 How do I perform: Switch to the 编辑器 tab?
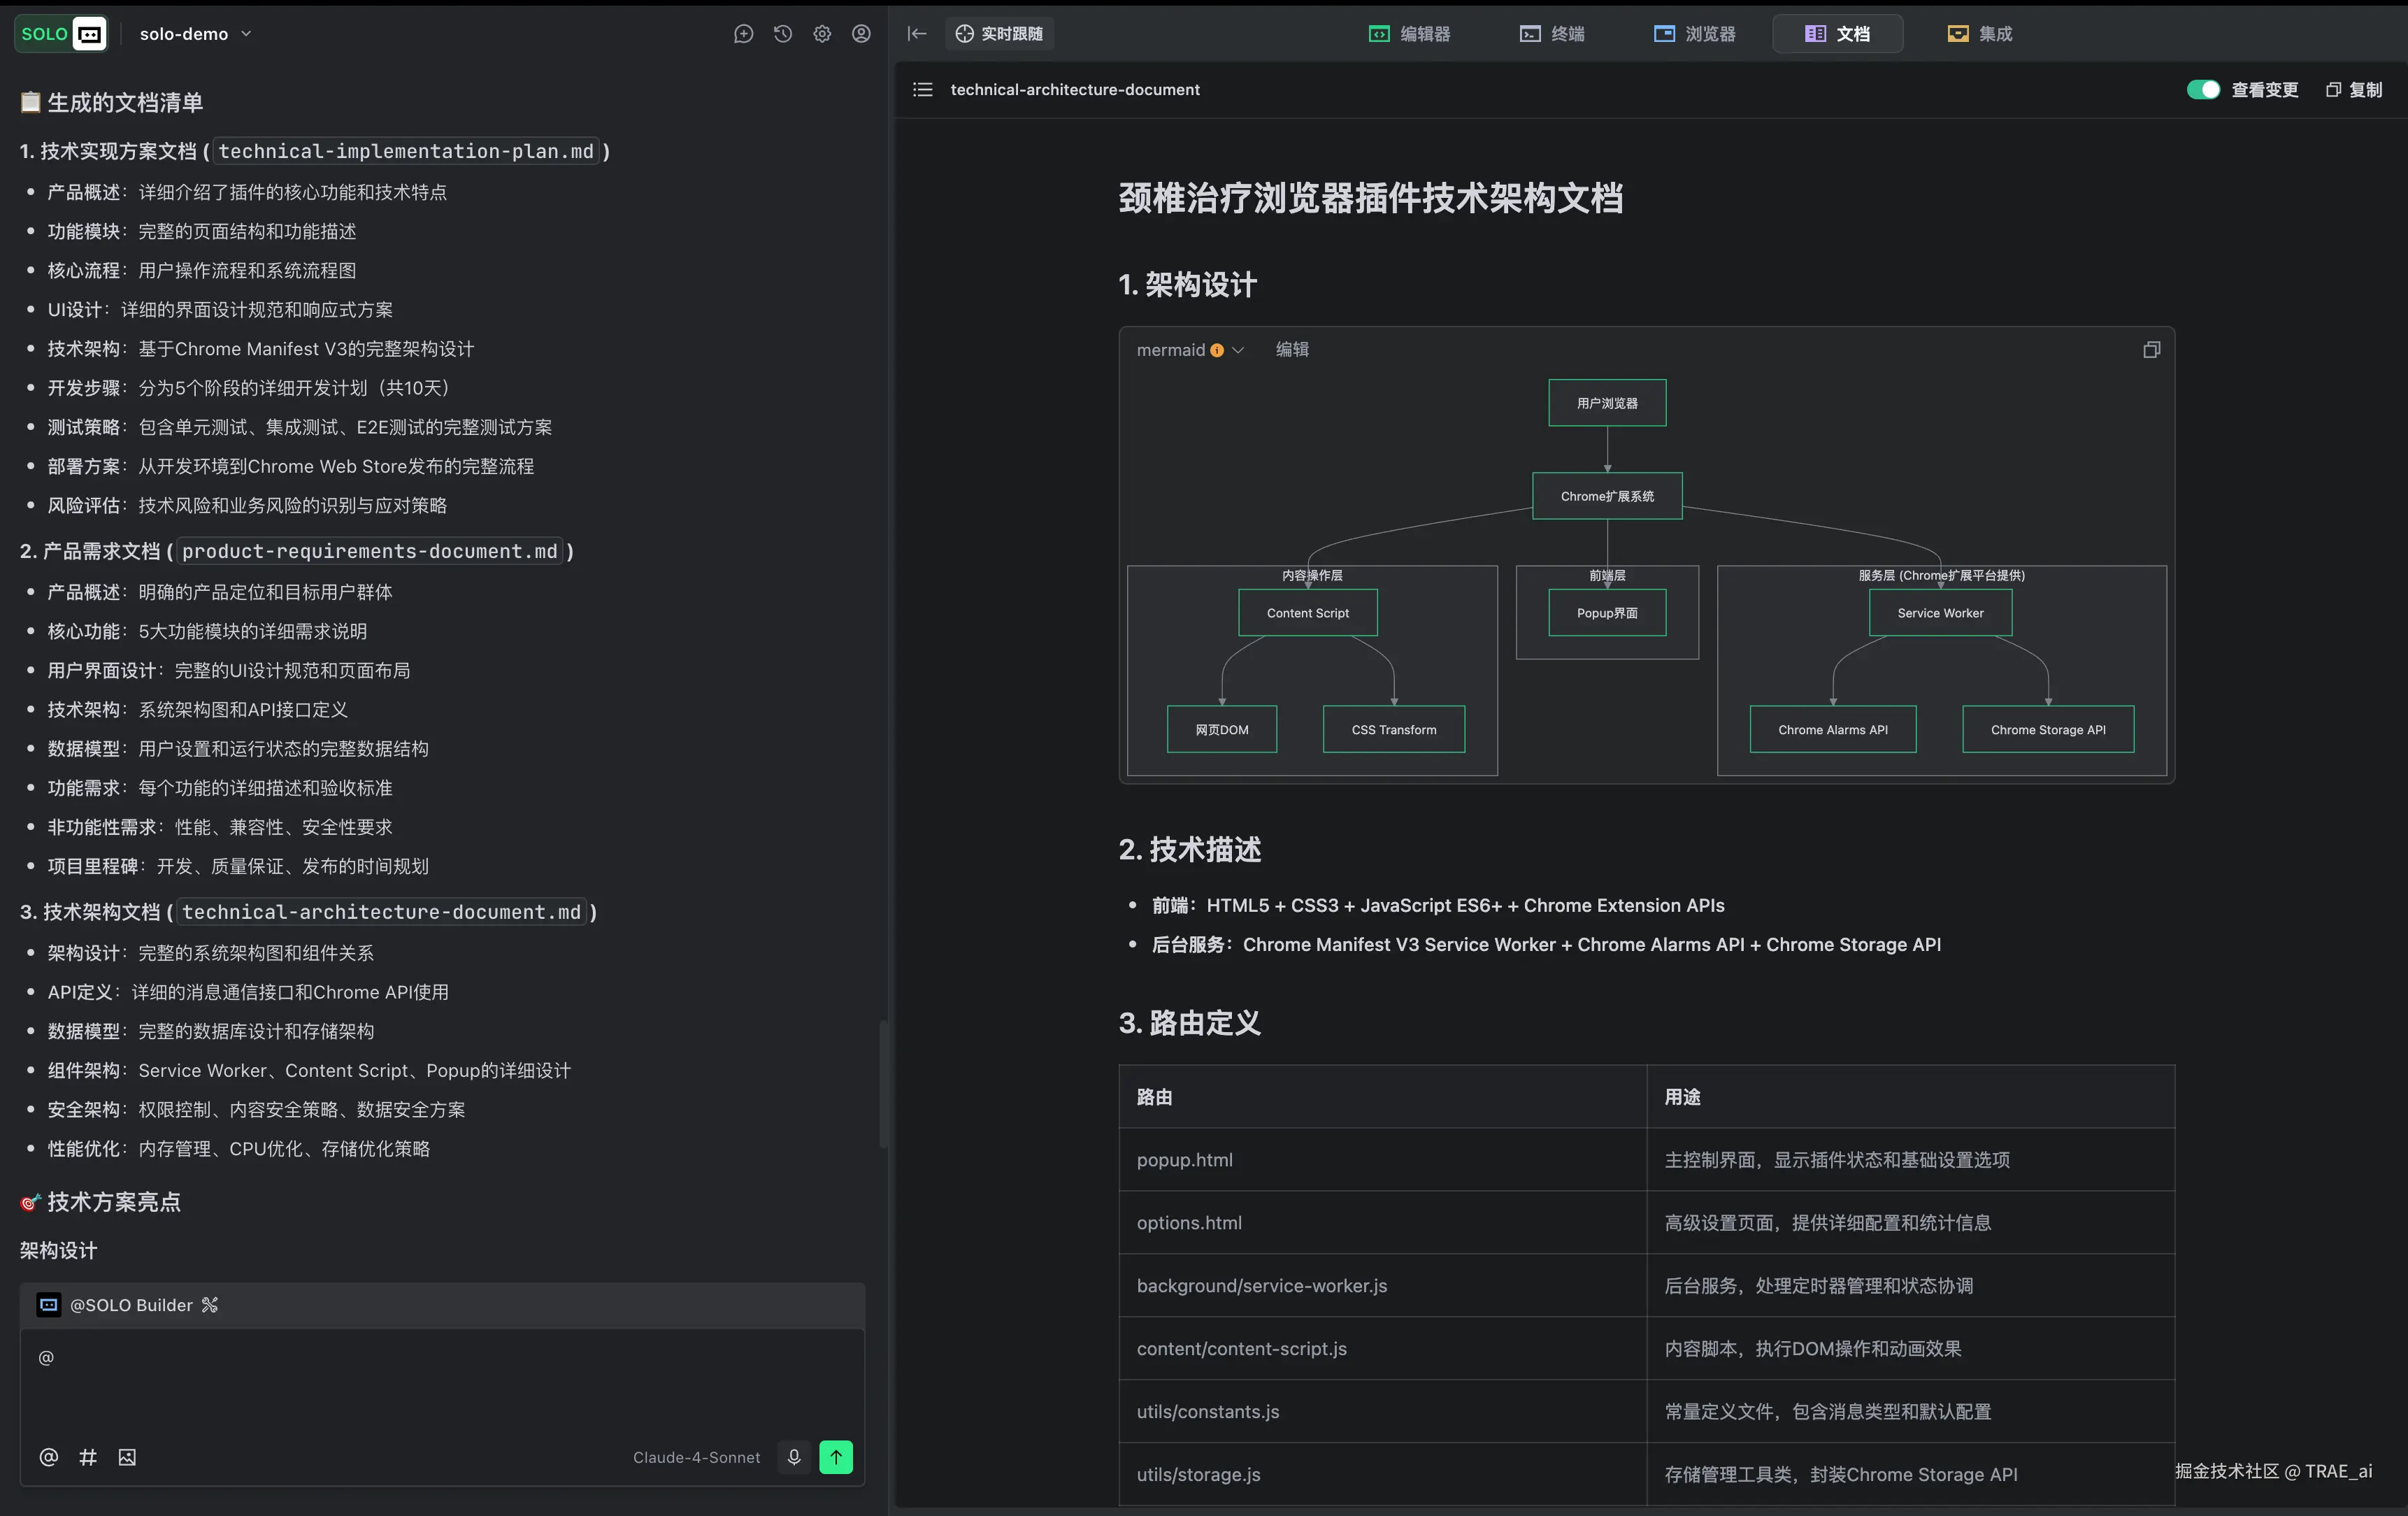pyautogui.click(x=1410, y=34)
